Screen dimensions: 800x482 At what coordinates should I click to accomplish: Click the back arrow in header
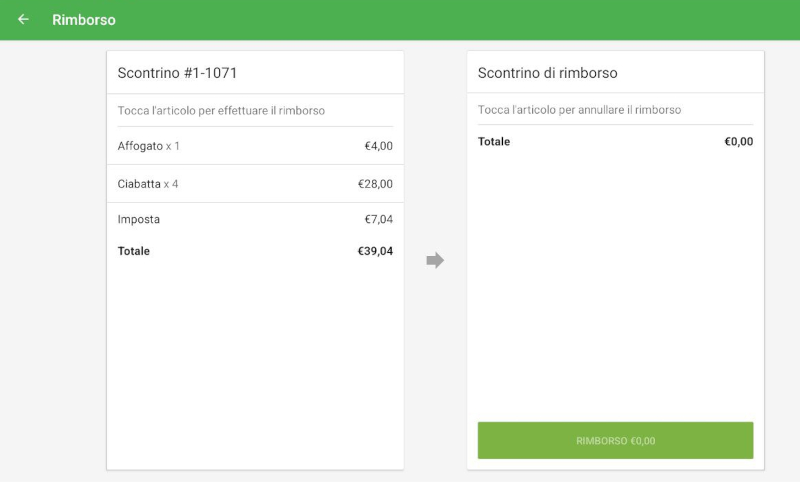pos(23,19)
